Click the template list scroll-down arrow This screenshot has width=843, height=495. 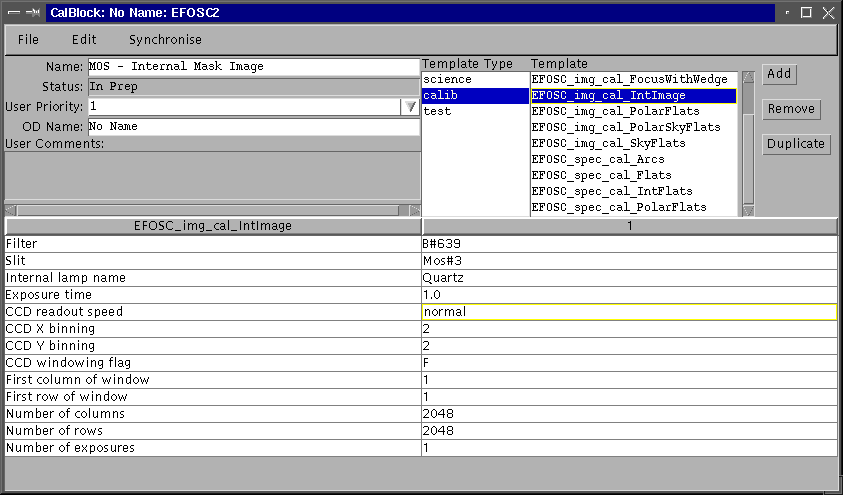click(748, 210)
